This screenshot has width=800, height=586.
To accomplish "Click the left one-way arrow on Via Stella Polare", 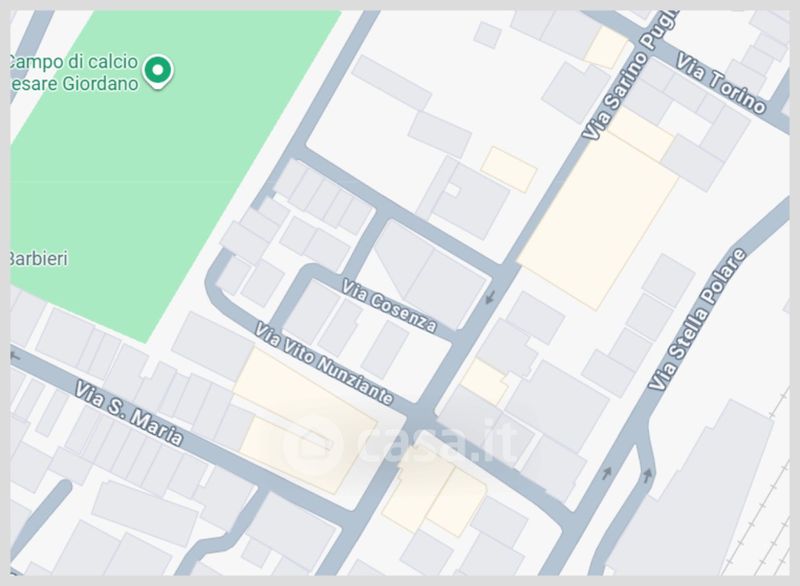I will (x=607, y=473).
